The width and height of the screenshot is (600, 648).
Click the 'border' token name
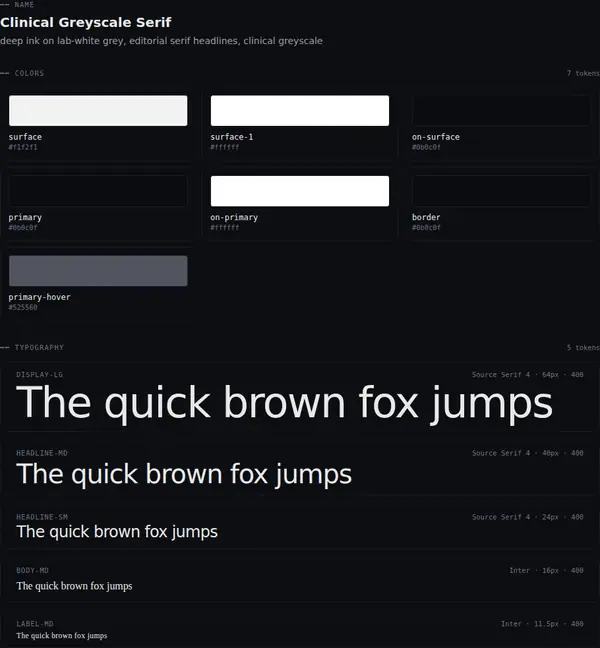click(426, 217)
